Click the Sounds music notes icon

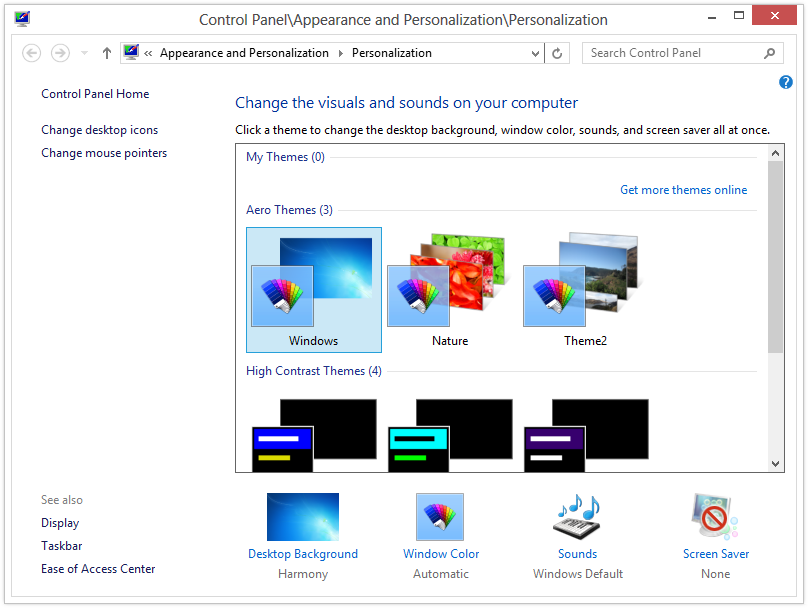578,517
